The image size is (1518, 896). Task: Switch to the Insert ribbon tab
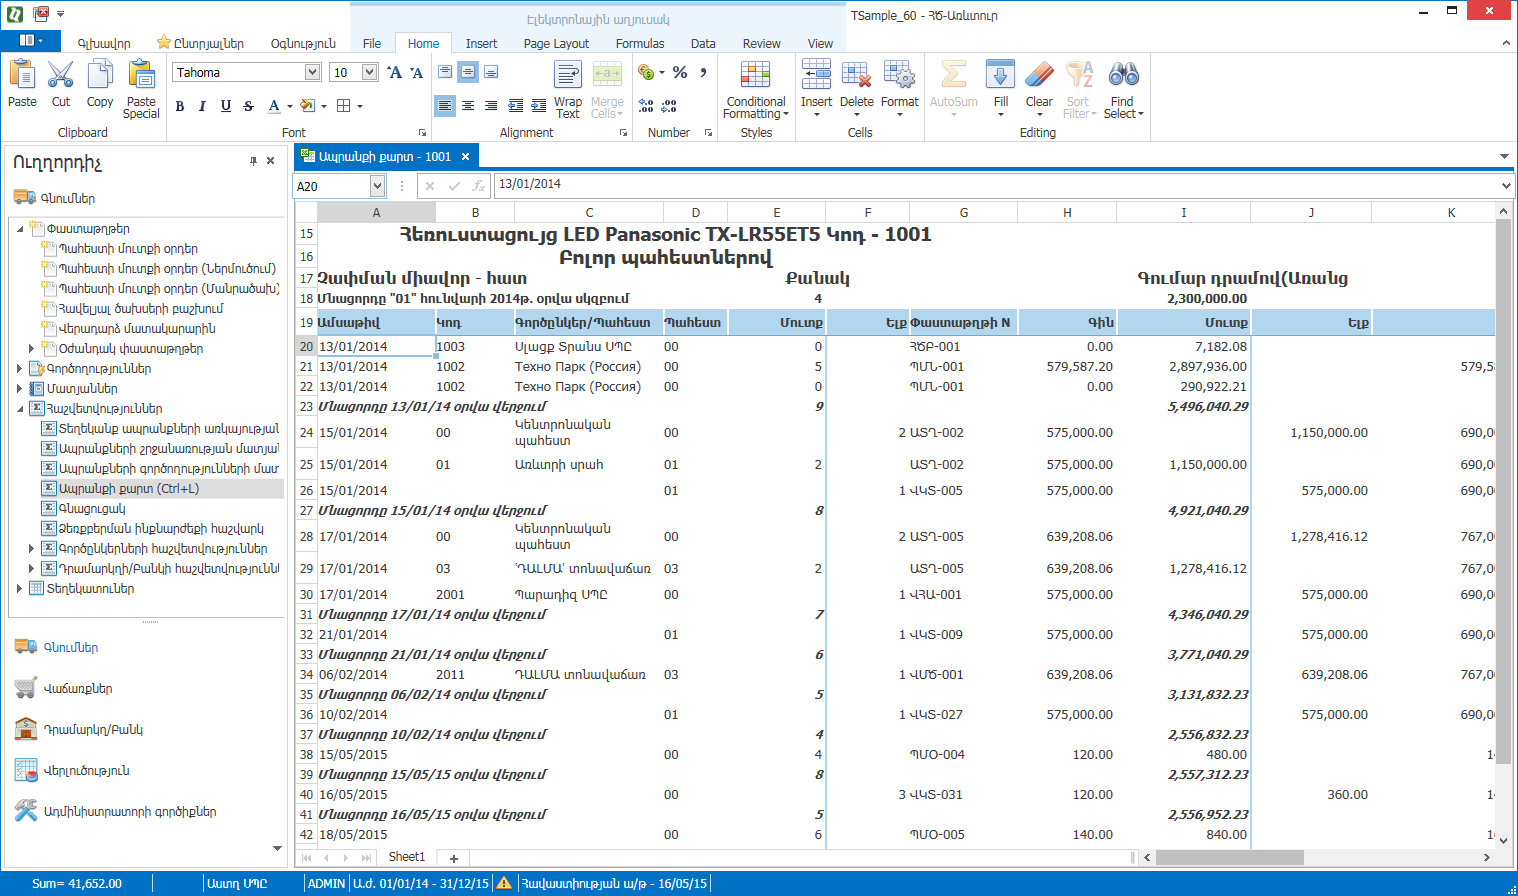tap(481, 43)
